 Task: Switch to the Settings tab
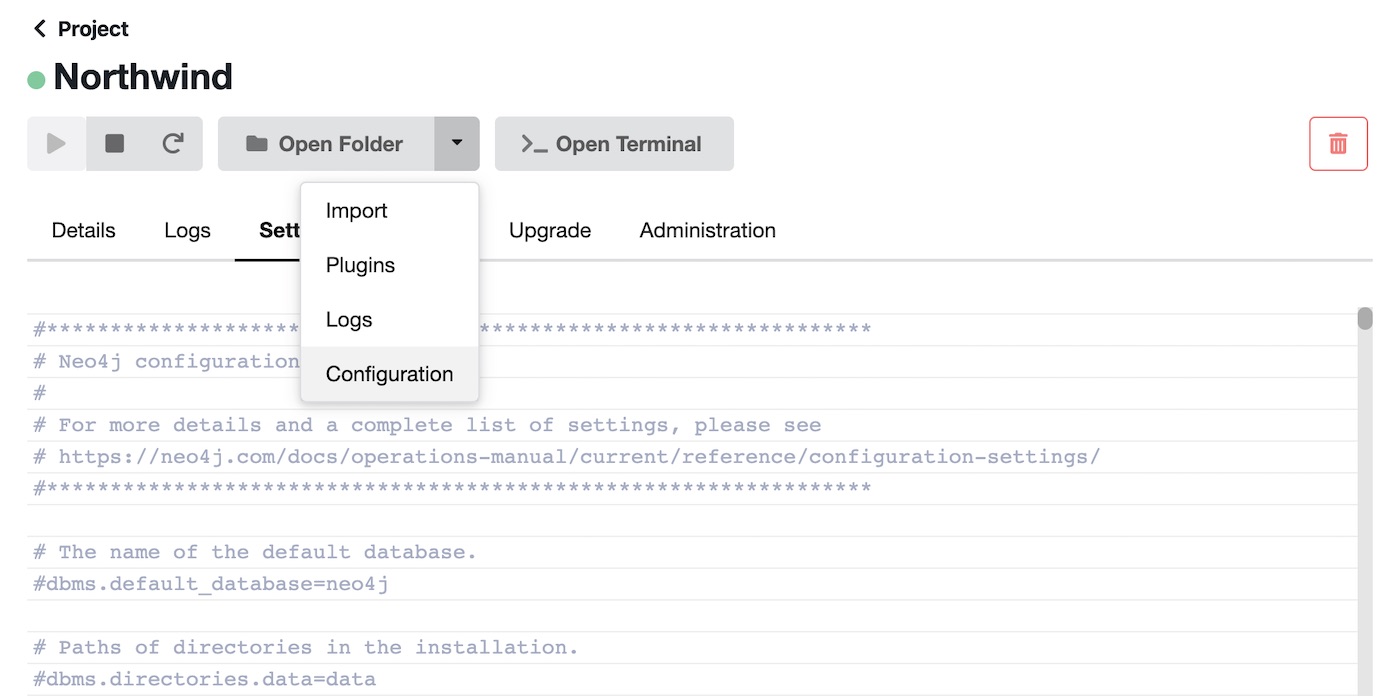click(279, 230)
